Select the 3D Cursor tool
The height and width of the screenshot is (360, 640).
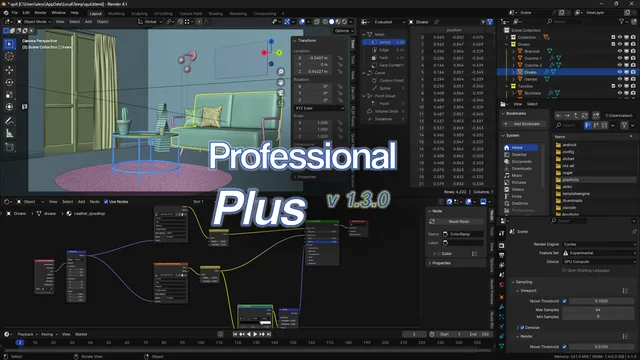(10, 56)
